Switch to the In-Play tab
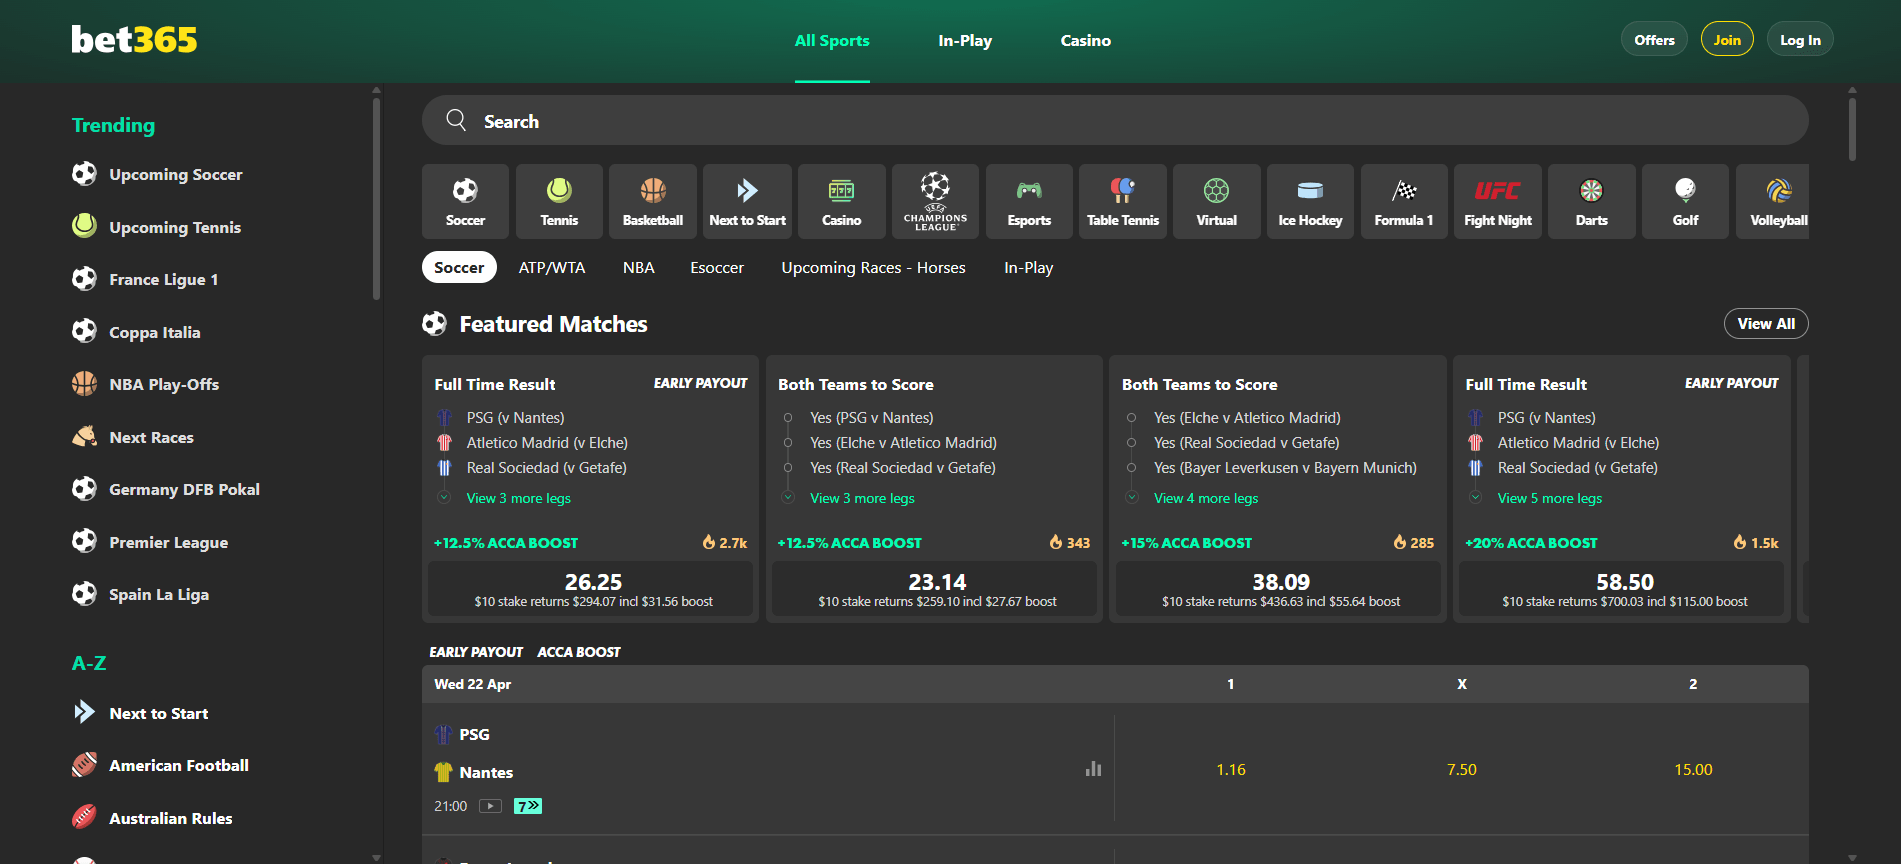This screenshot has height=864, width=1901. (x=964, y=40)
